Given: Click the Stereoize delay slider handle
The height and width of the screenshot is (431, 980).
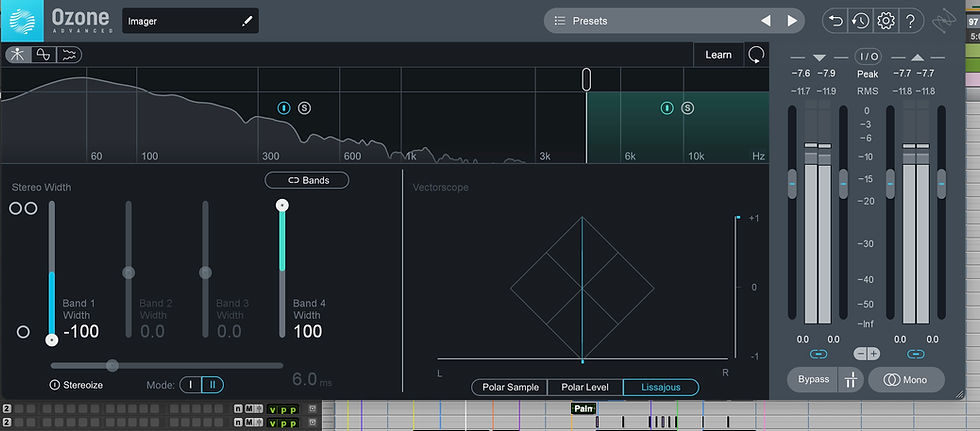Looking at the screenshot, I should pos(112,365).
